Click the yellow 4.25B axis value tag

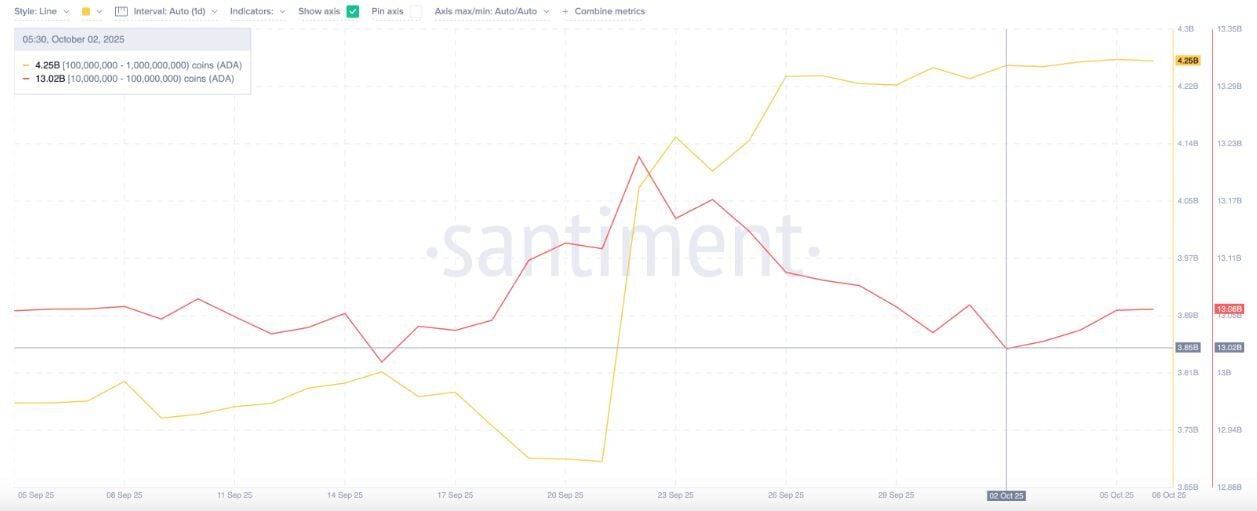click(x=1188, y=61)
